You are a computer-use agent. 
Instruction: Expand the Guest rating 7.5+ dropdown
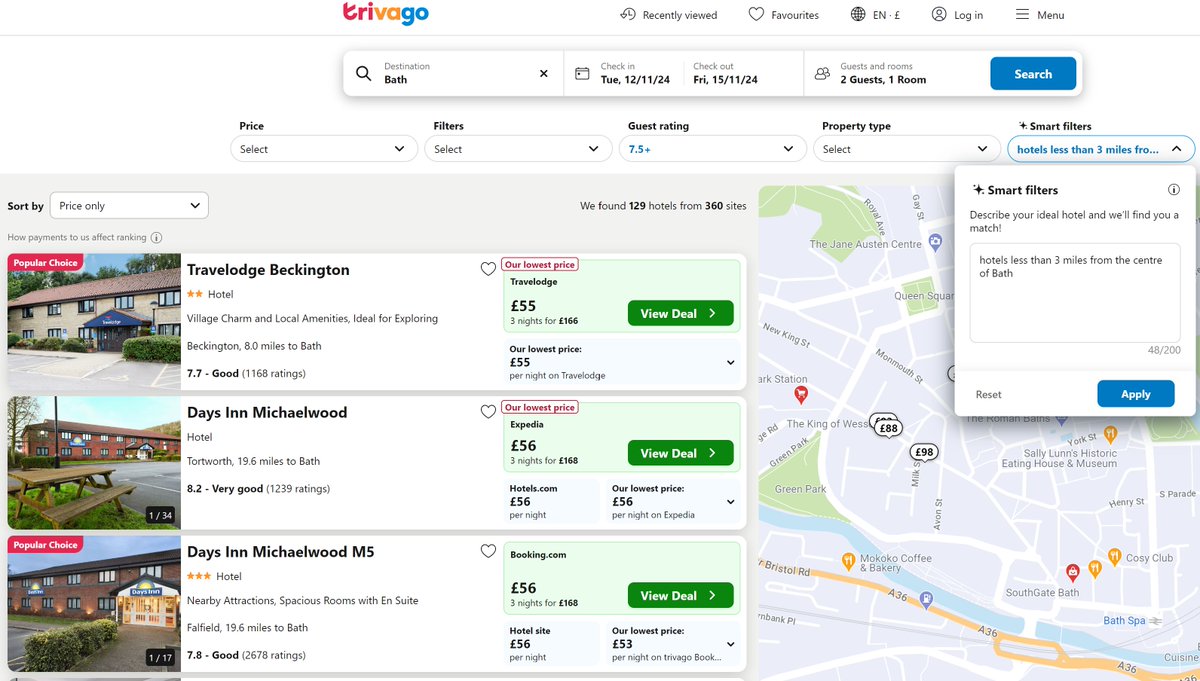click(712, 149)
